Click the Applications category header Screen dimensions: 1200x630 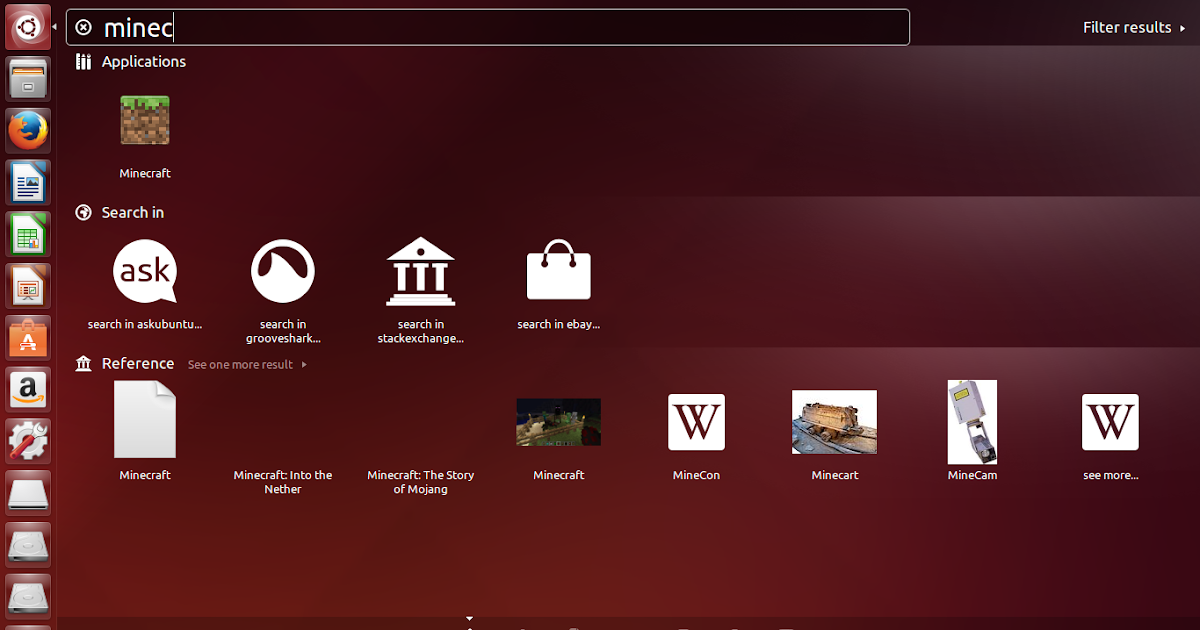point(131,61)
